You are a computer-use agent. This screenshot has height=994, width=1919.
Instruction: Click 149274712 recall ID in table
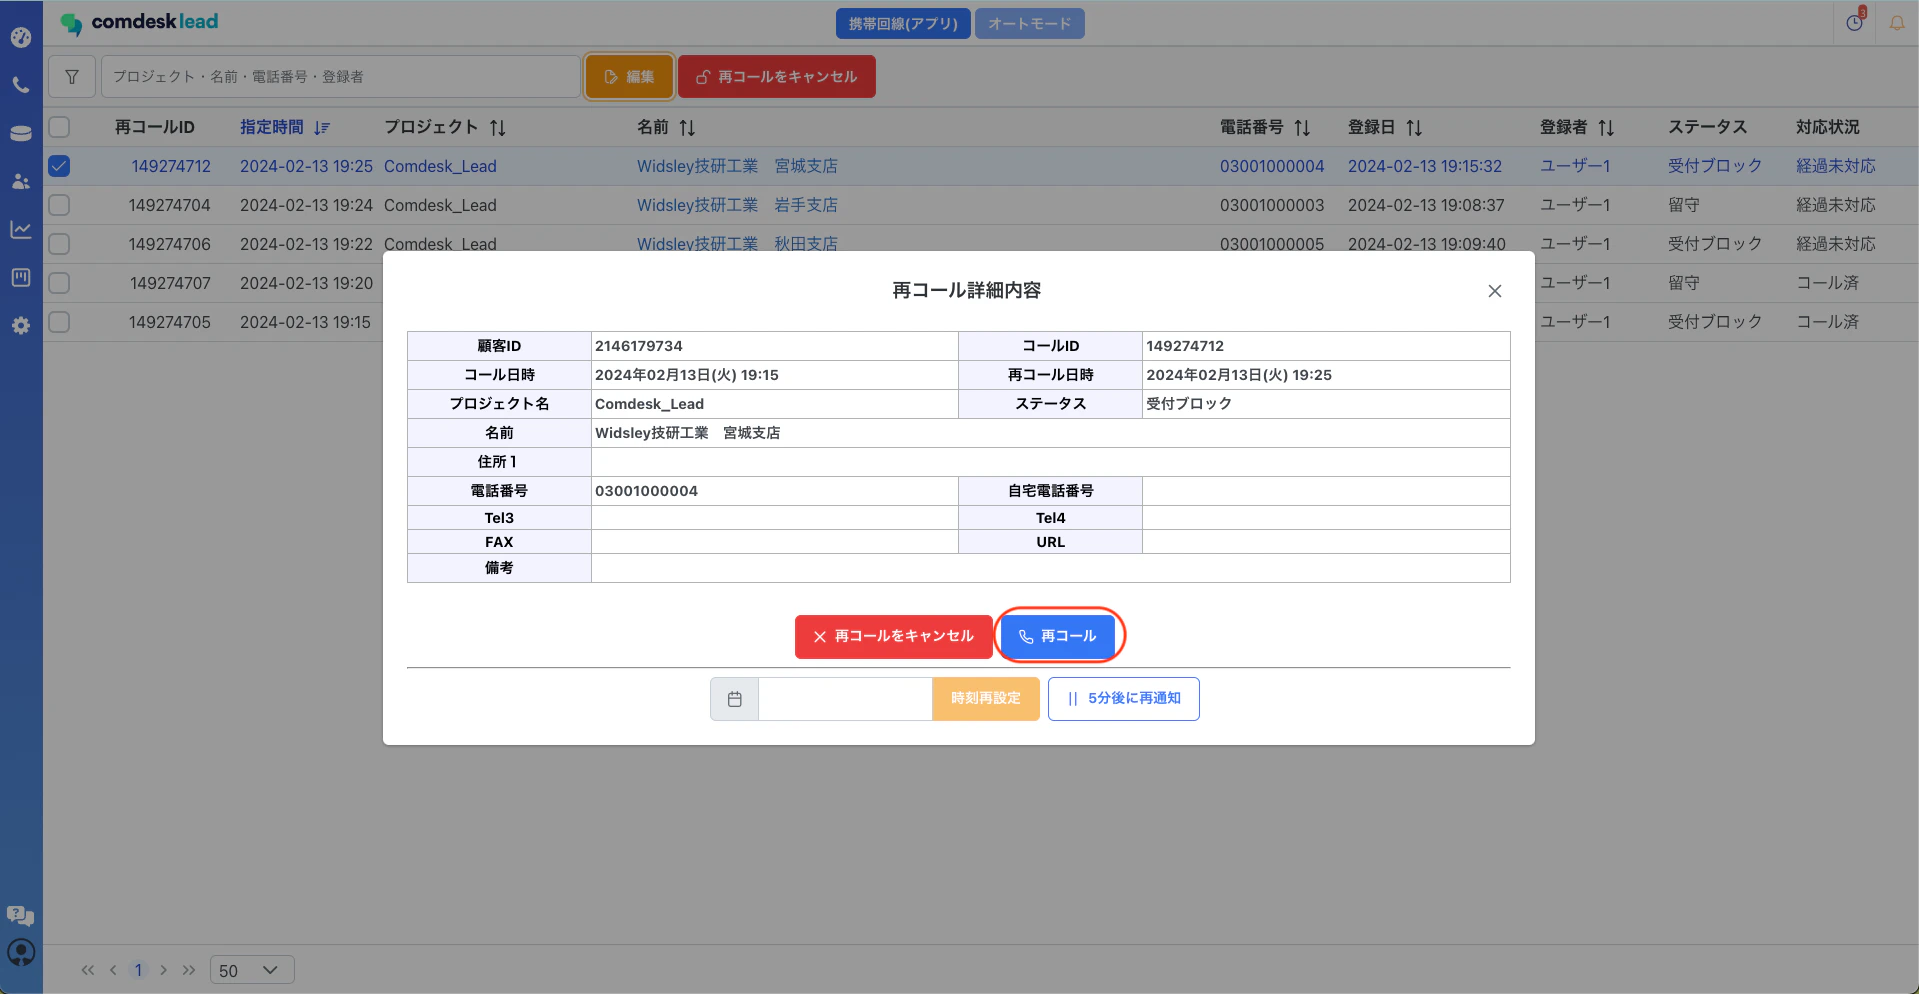click(x=171, y=166)
